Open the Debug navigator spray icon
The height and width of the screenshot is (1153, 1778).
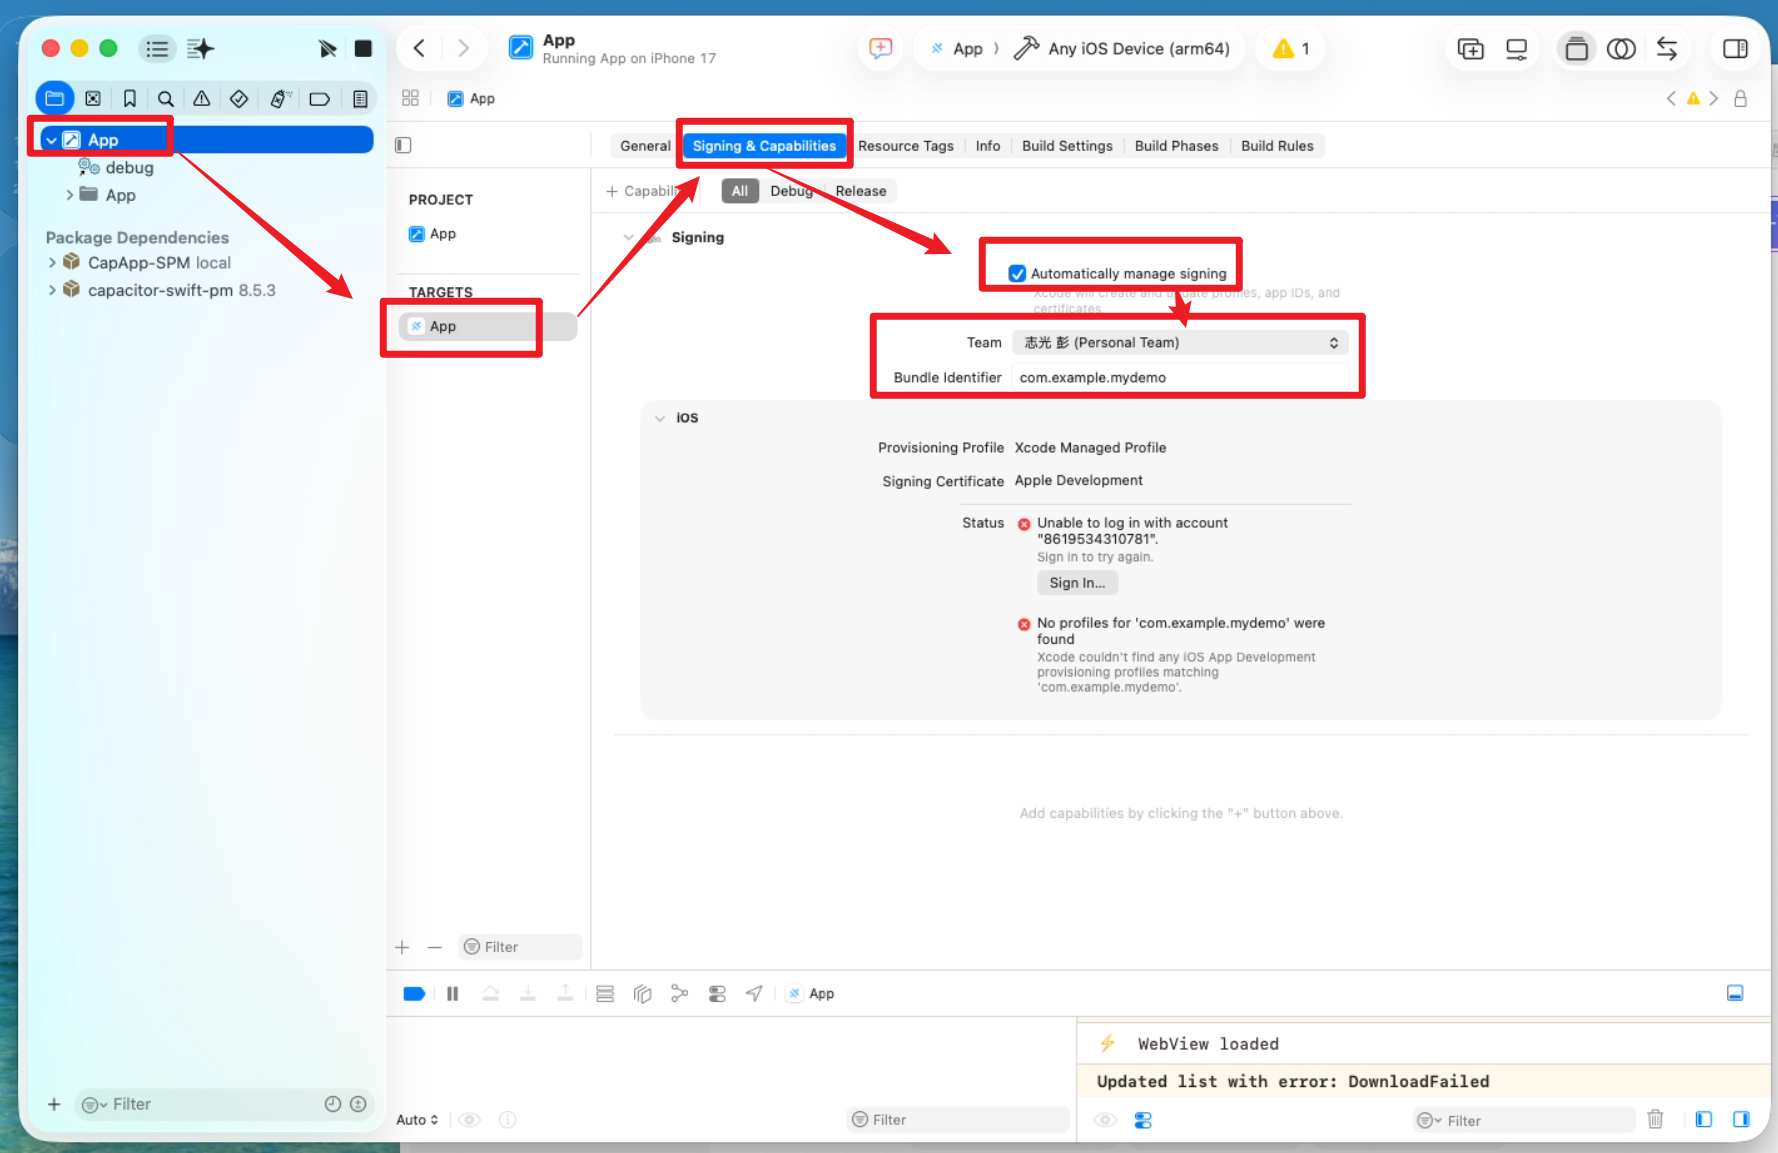280,98
